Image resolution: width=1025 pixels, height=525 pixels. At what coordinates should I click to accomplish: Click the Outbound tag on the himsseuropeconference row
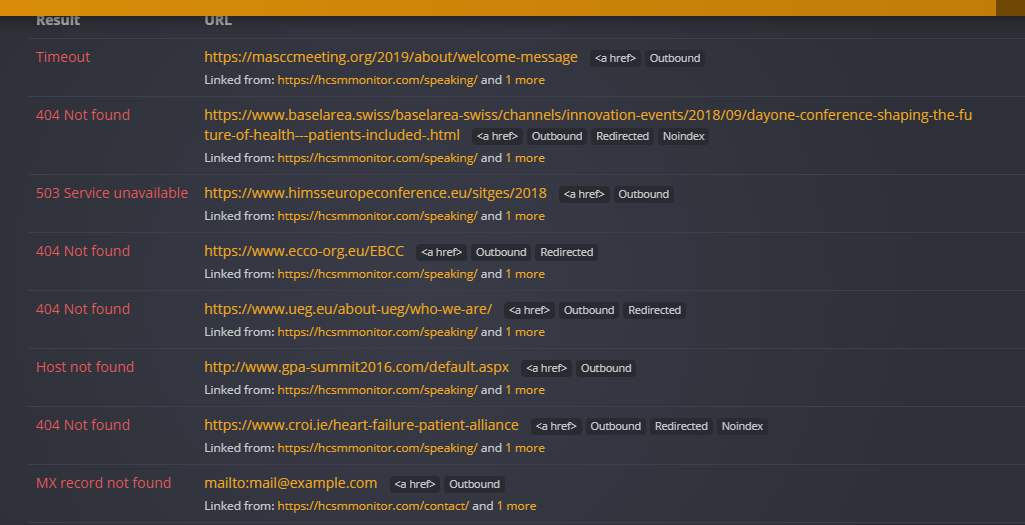(x=643, y=194)
